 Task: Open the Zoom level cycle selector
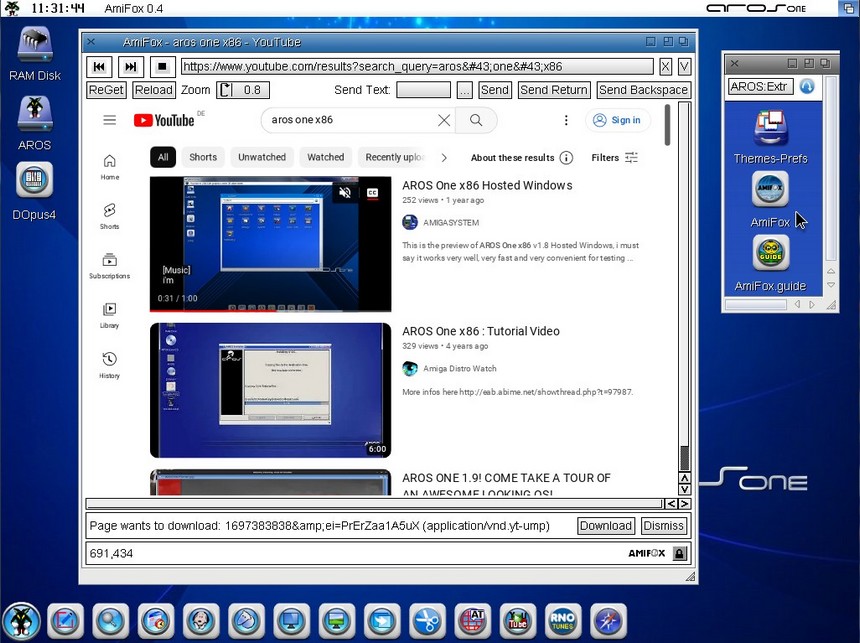point(241,90)
